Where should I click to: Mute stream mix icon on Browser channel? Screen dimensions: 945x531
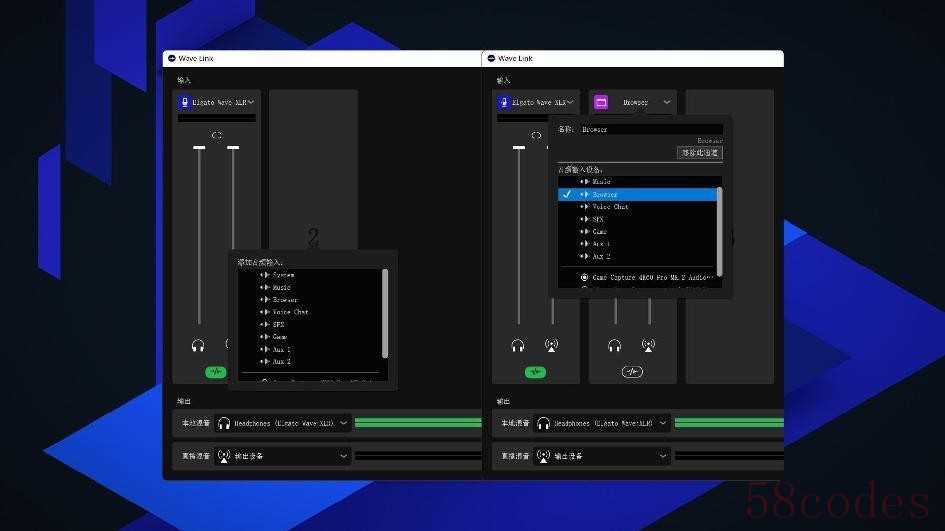pyautogui.click(x=648, y=345)
